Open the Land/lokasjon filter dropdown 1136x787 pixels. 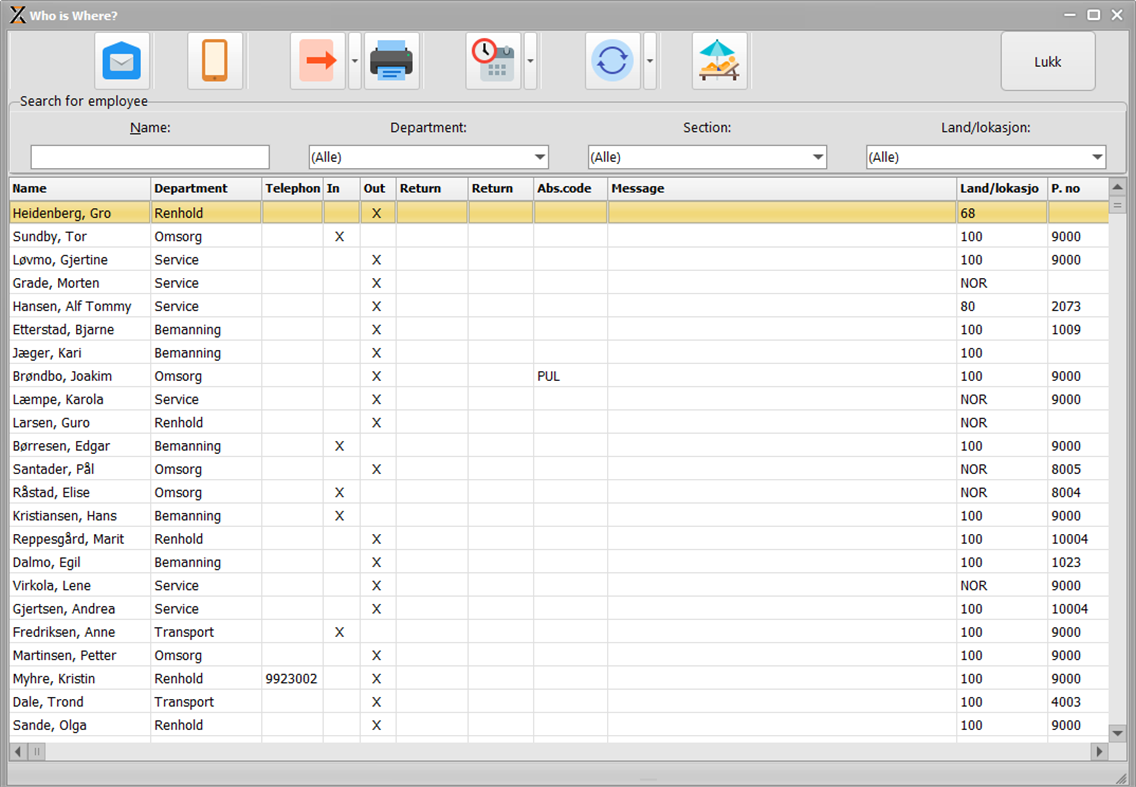986,156
